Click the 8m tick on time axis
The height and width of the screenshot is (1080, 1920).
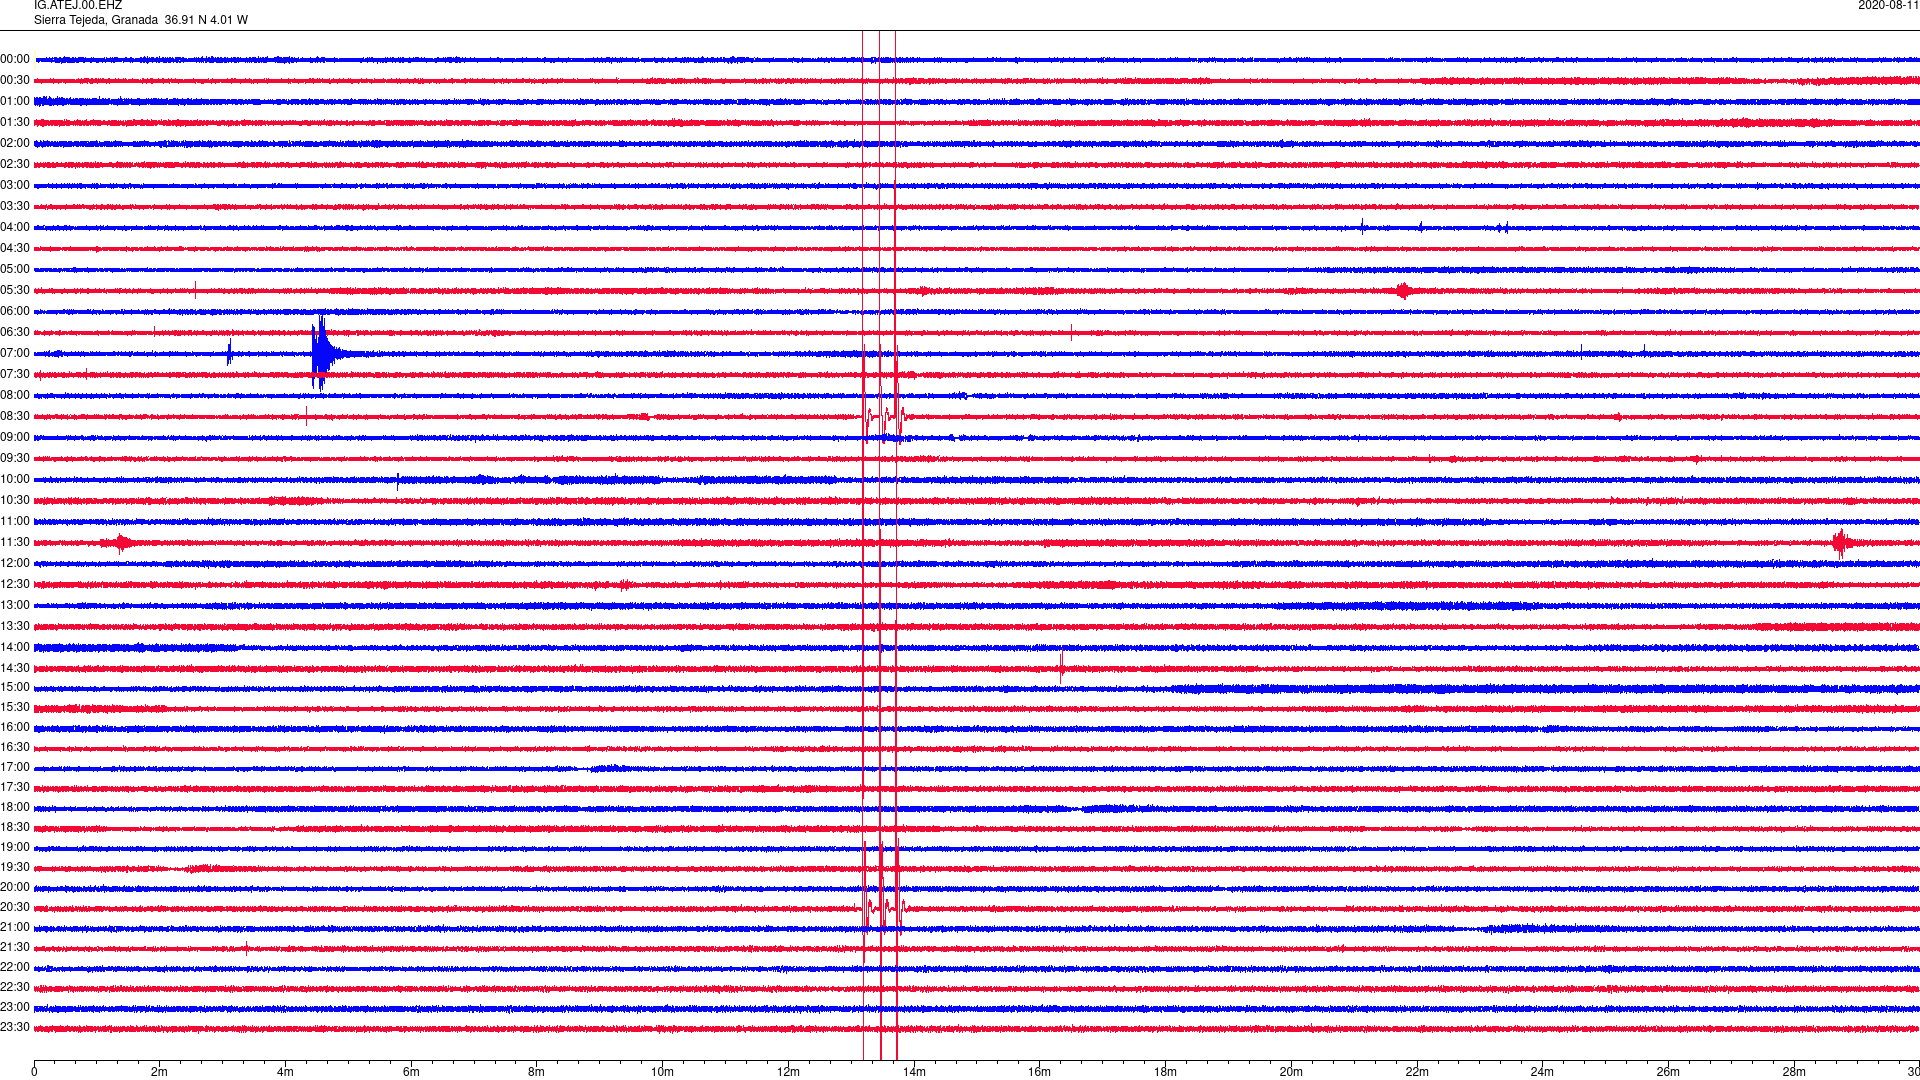click(537, 1072)
